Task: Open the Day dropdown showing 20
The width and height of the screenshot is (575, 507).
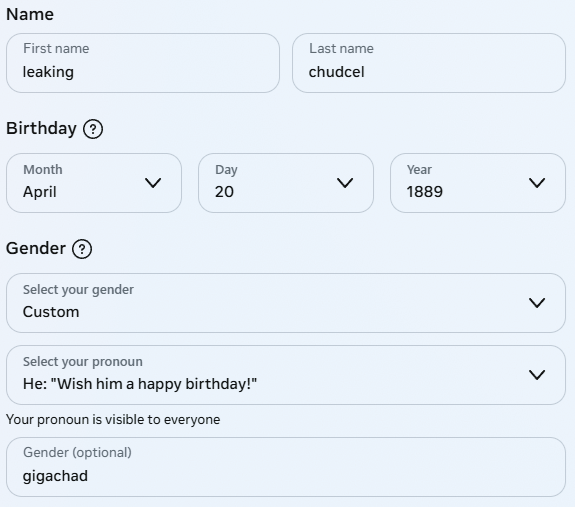Action: tap(286, 183)
